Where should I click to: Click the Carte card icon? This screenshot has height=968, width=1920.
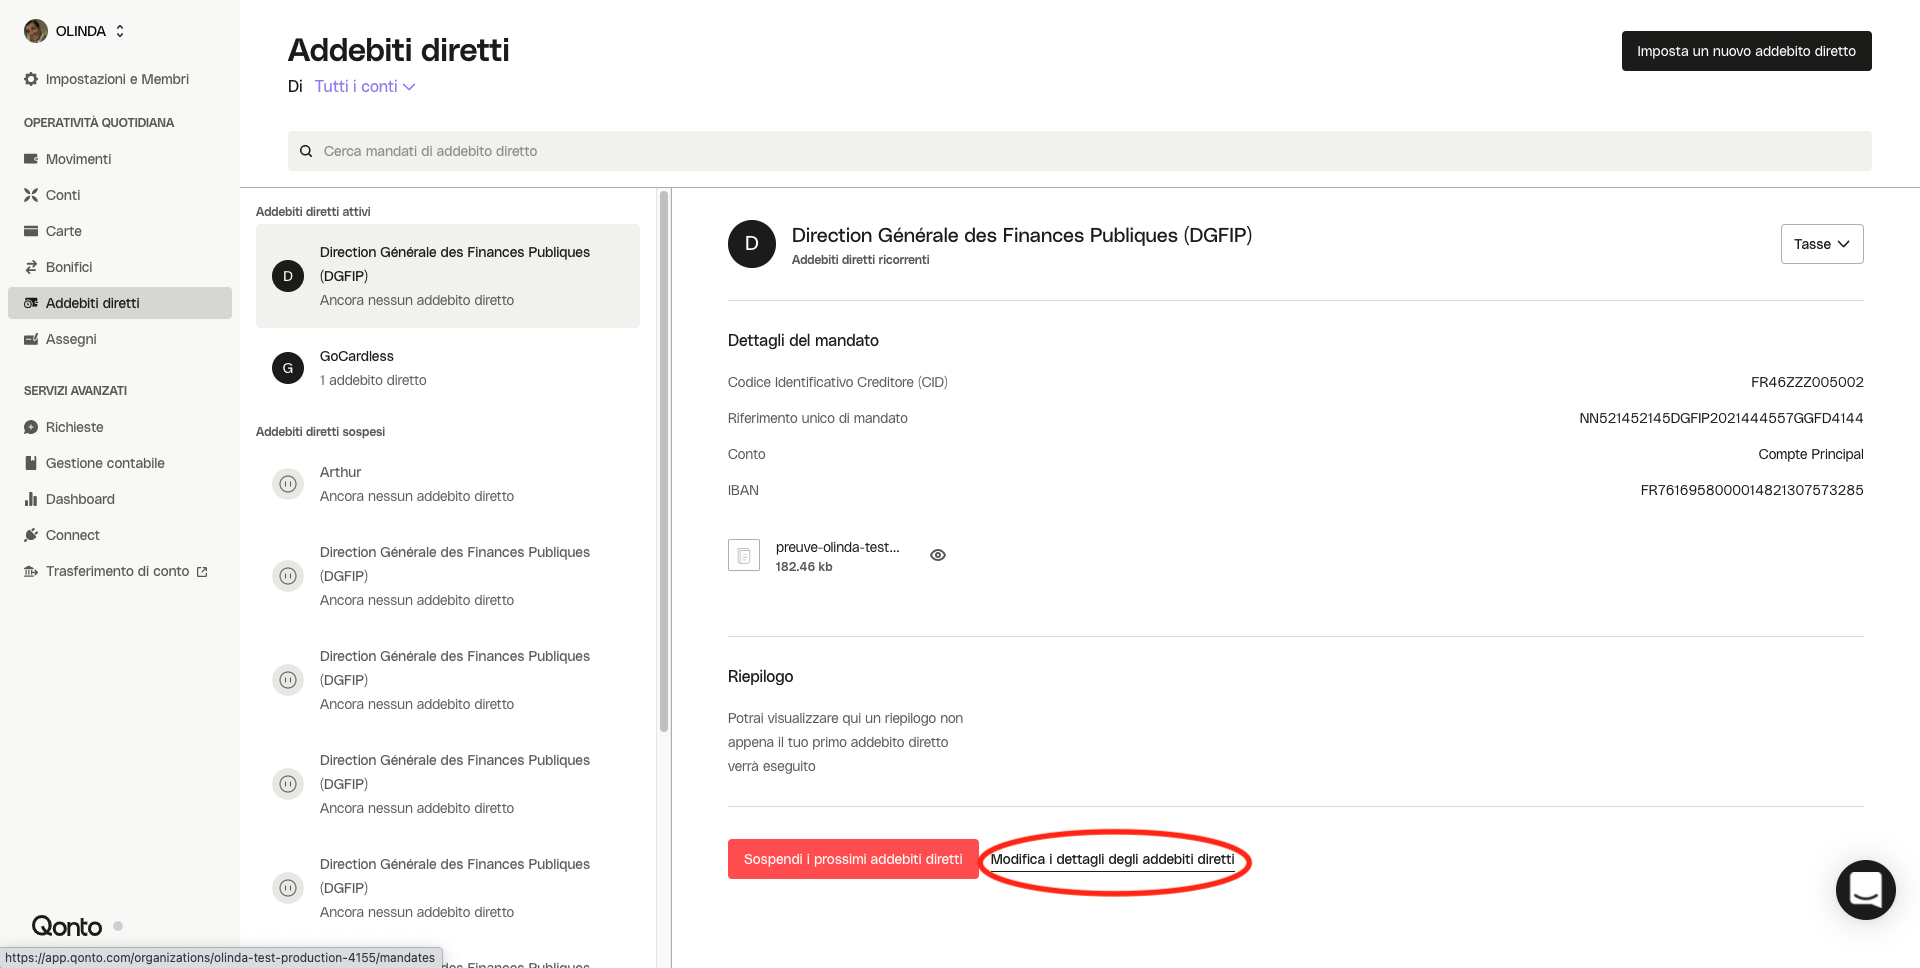point(31,231)
